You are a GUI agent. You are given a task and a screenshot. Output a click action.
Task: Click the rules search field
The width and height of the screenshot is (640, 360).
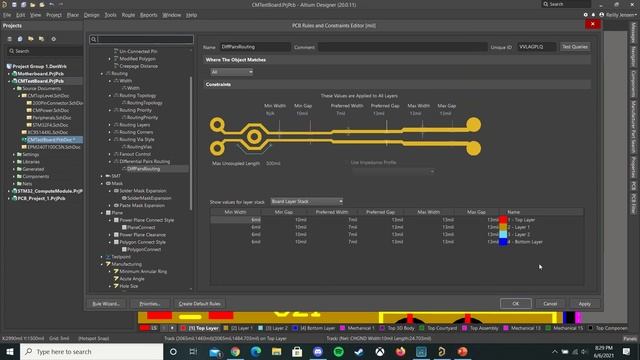point(141,39)
